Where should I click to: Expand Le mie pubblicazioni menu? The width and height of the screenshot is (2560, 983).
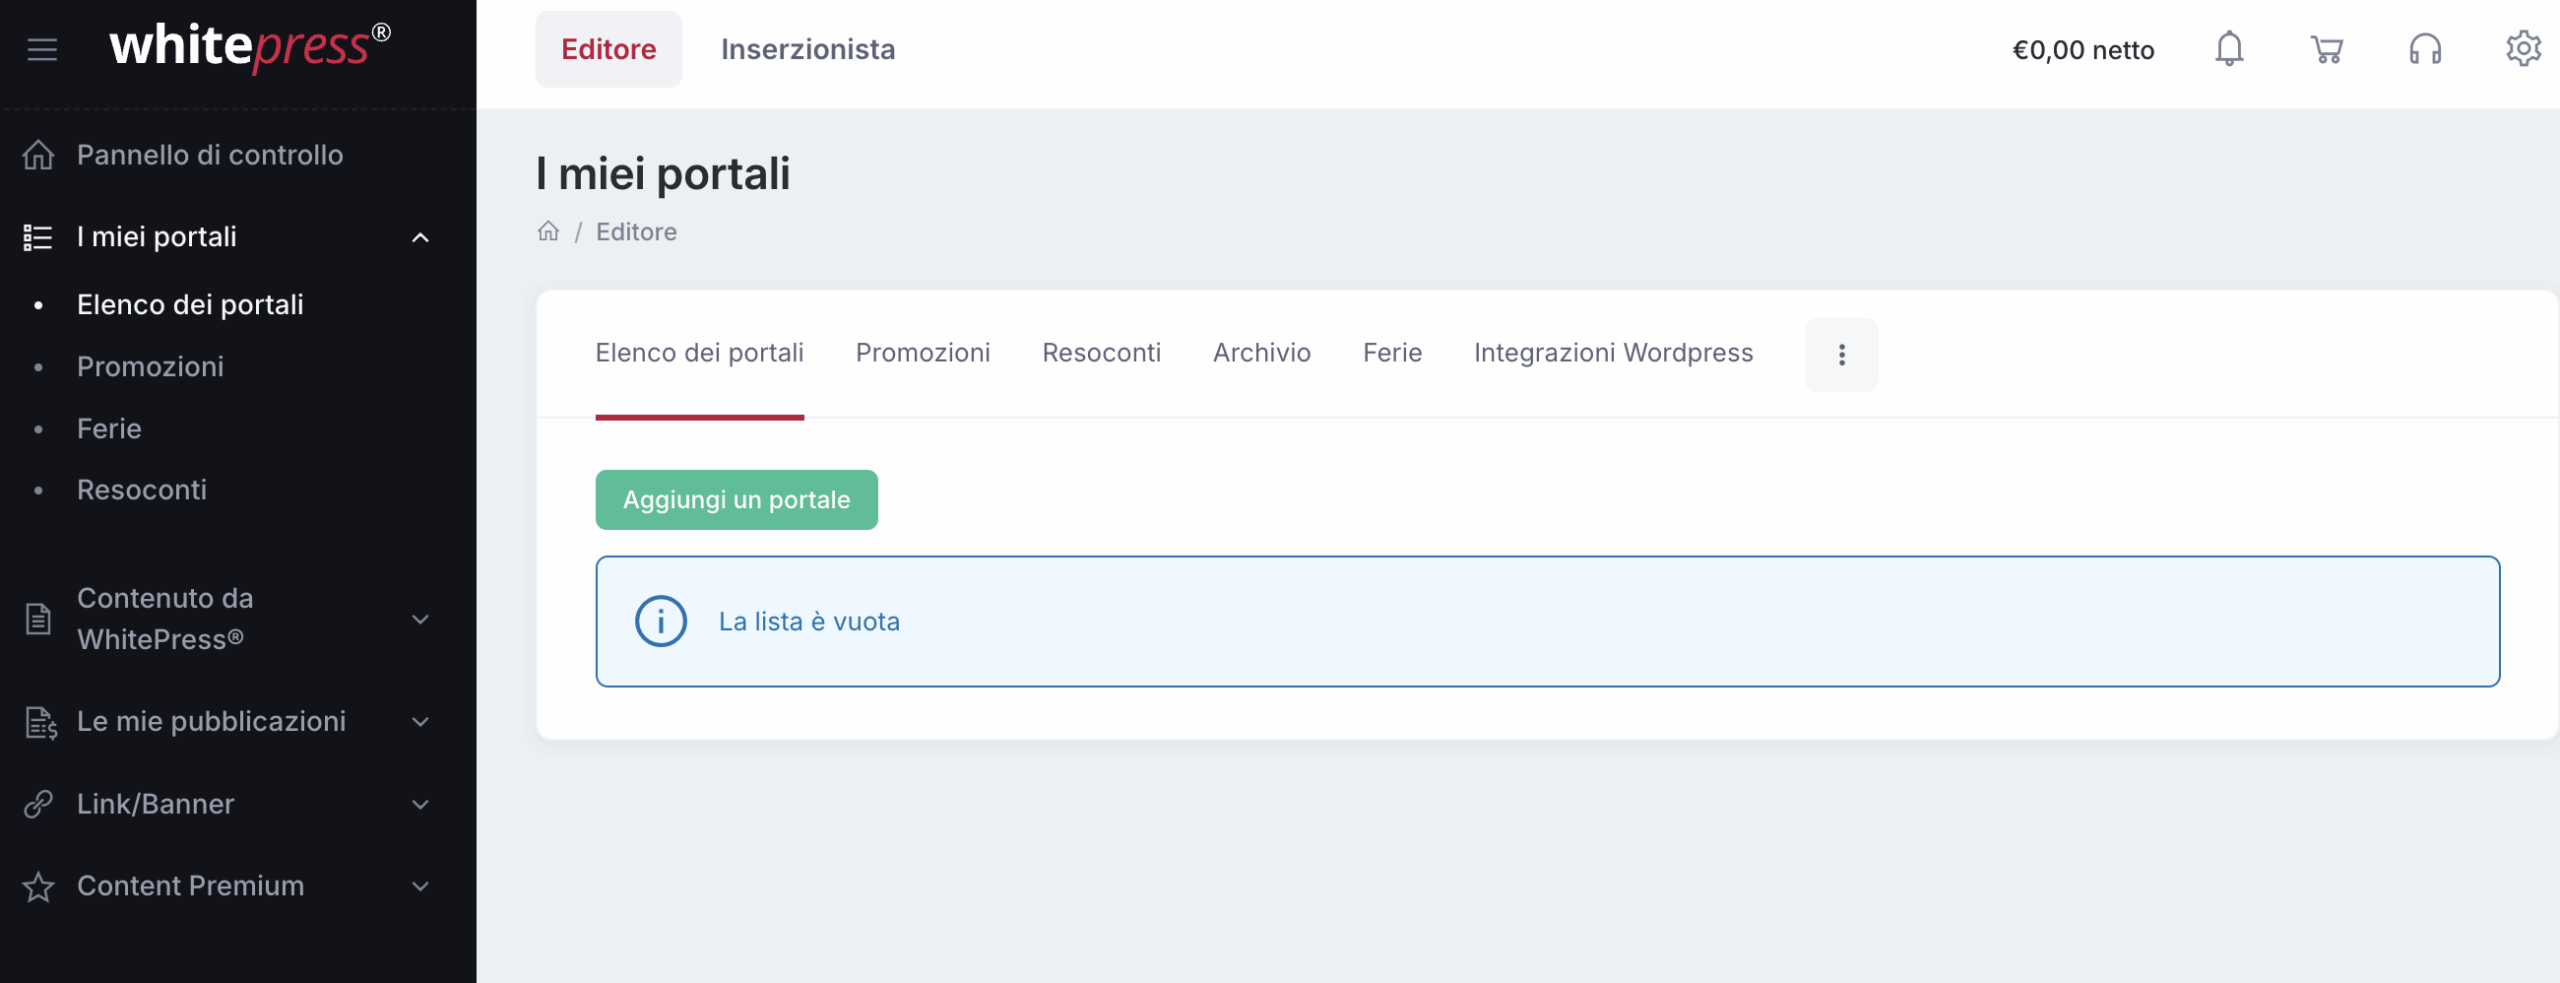coord(421,722)
